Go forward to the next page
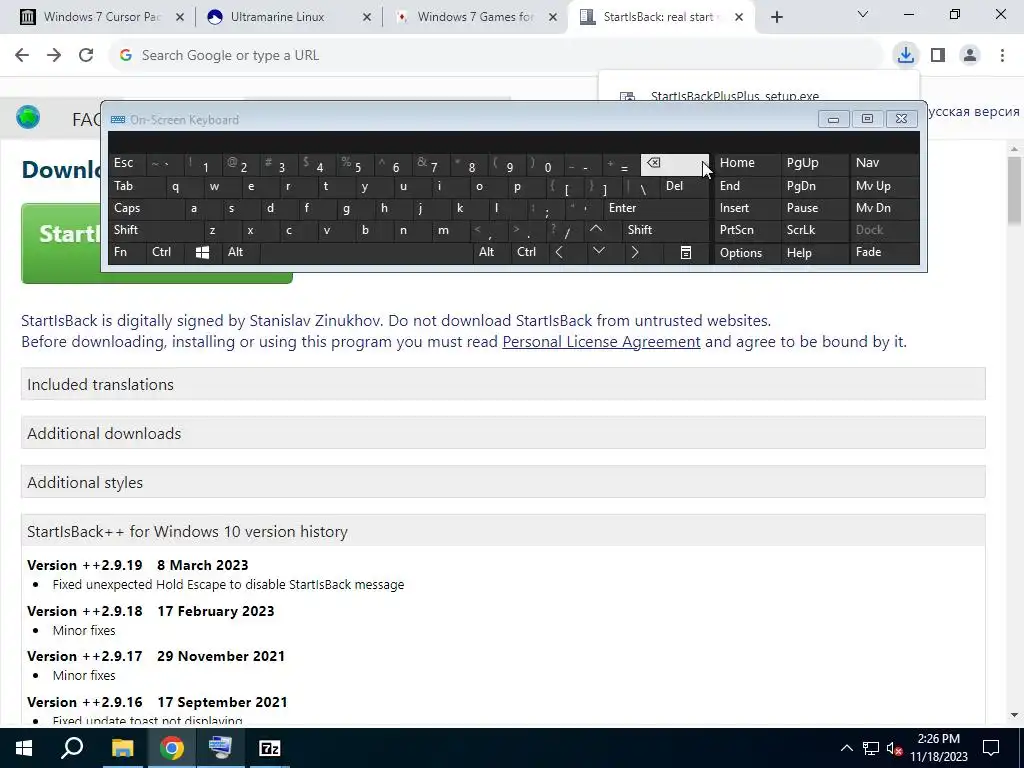1024x768 pixels. [x=54, y=55]
